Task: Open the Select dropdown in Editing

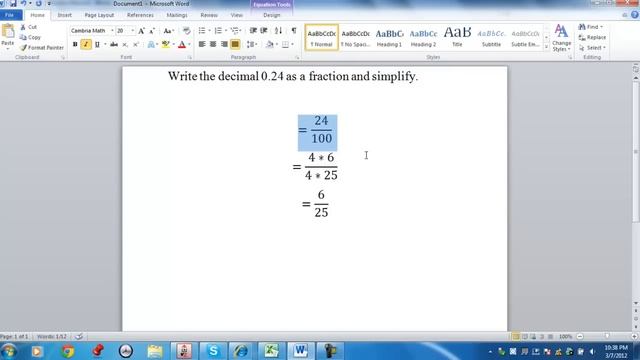Action: point(592,48)
